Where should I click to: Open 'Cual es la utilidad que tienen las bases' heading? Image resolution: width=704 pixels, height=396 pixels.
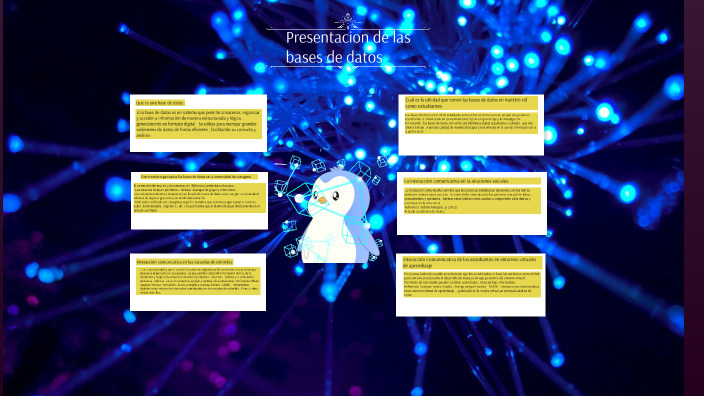471,103
